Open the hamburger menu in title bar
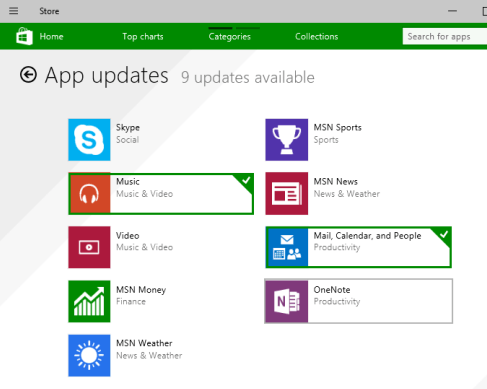Screen dimensions: 487x389 point(13,11)
